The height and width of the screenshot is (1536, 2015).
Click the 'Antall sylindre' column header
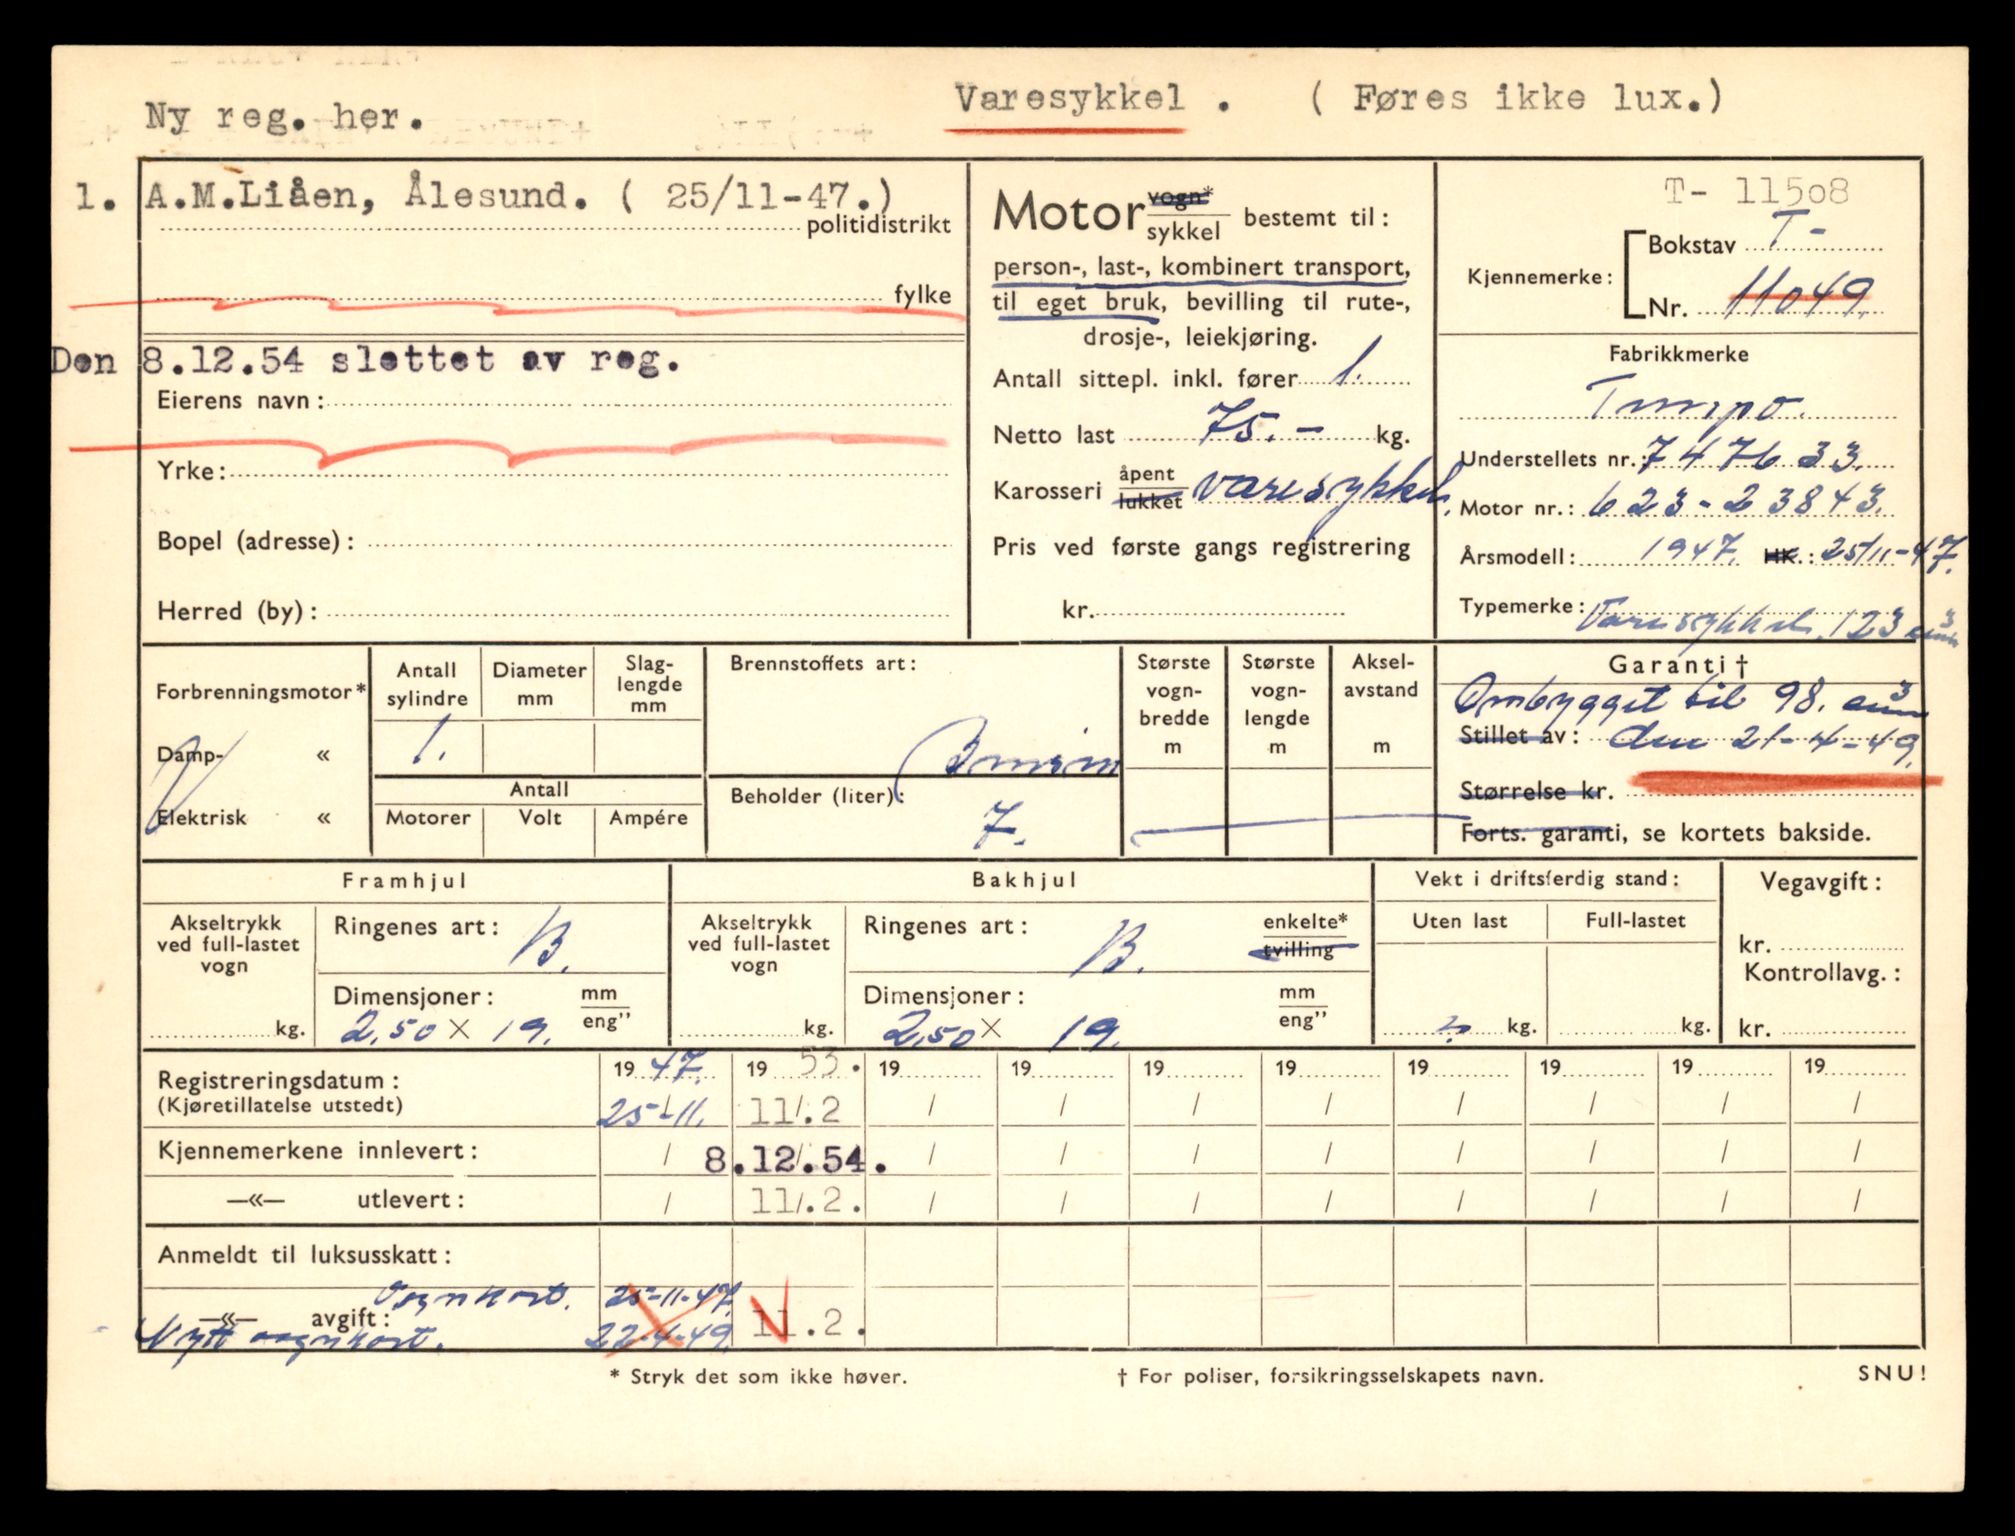[427, 684]
